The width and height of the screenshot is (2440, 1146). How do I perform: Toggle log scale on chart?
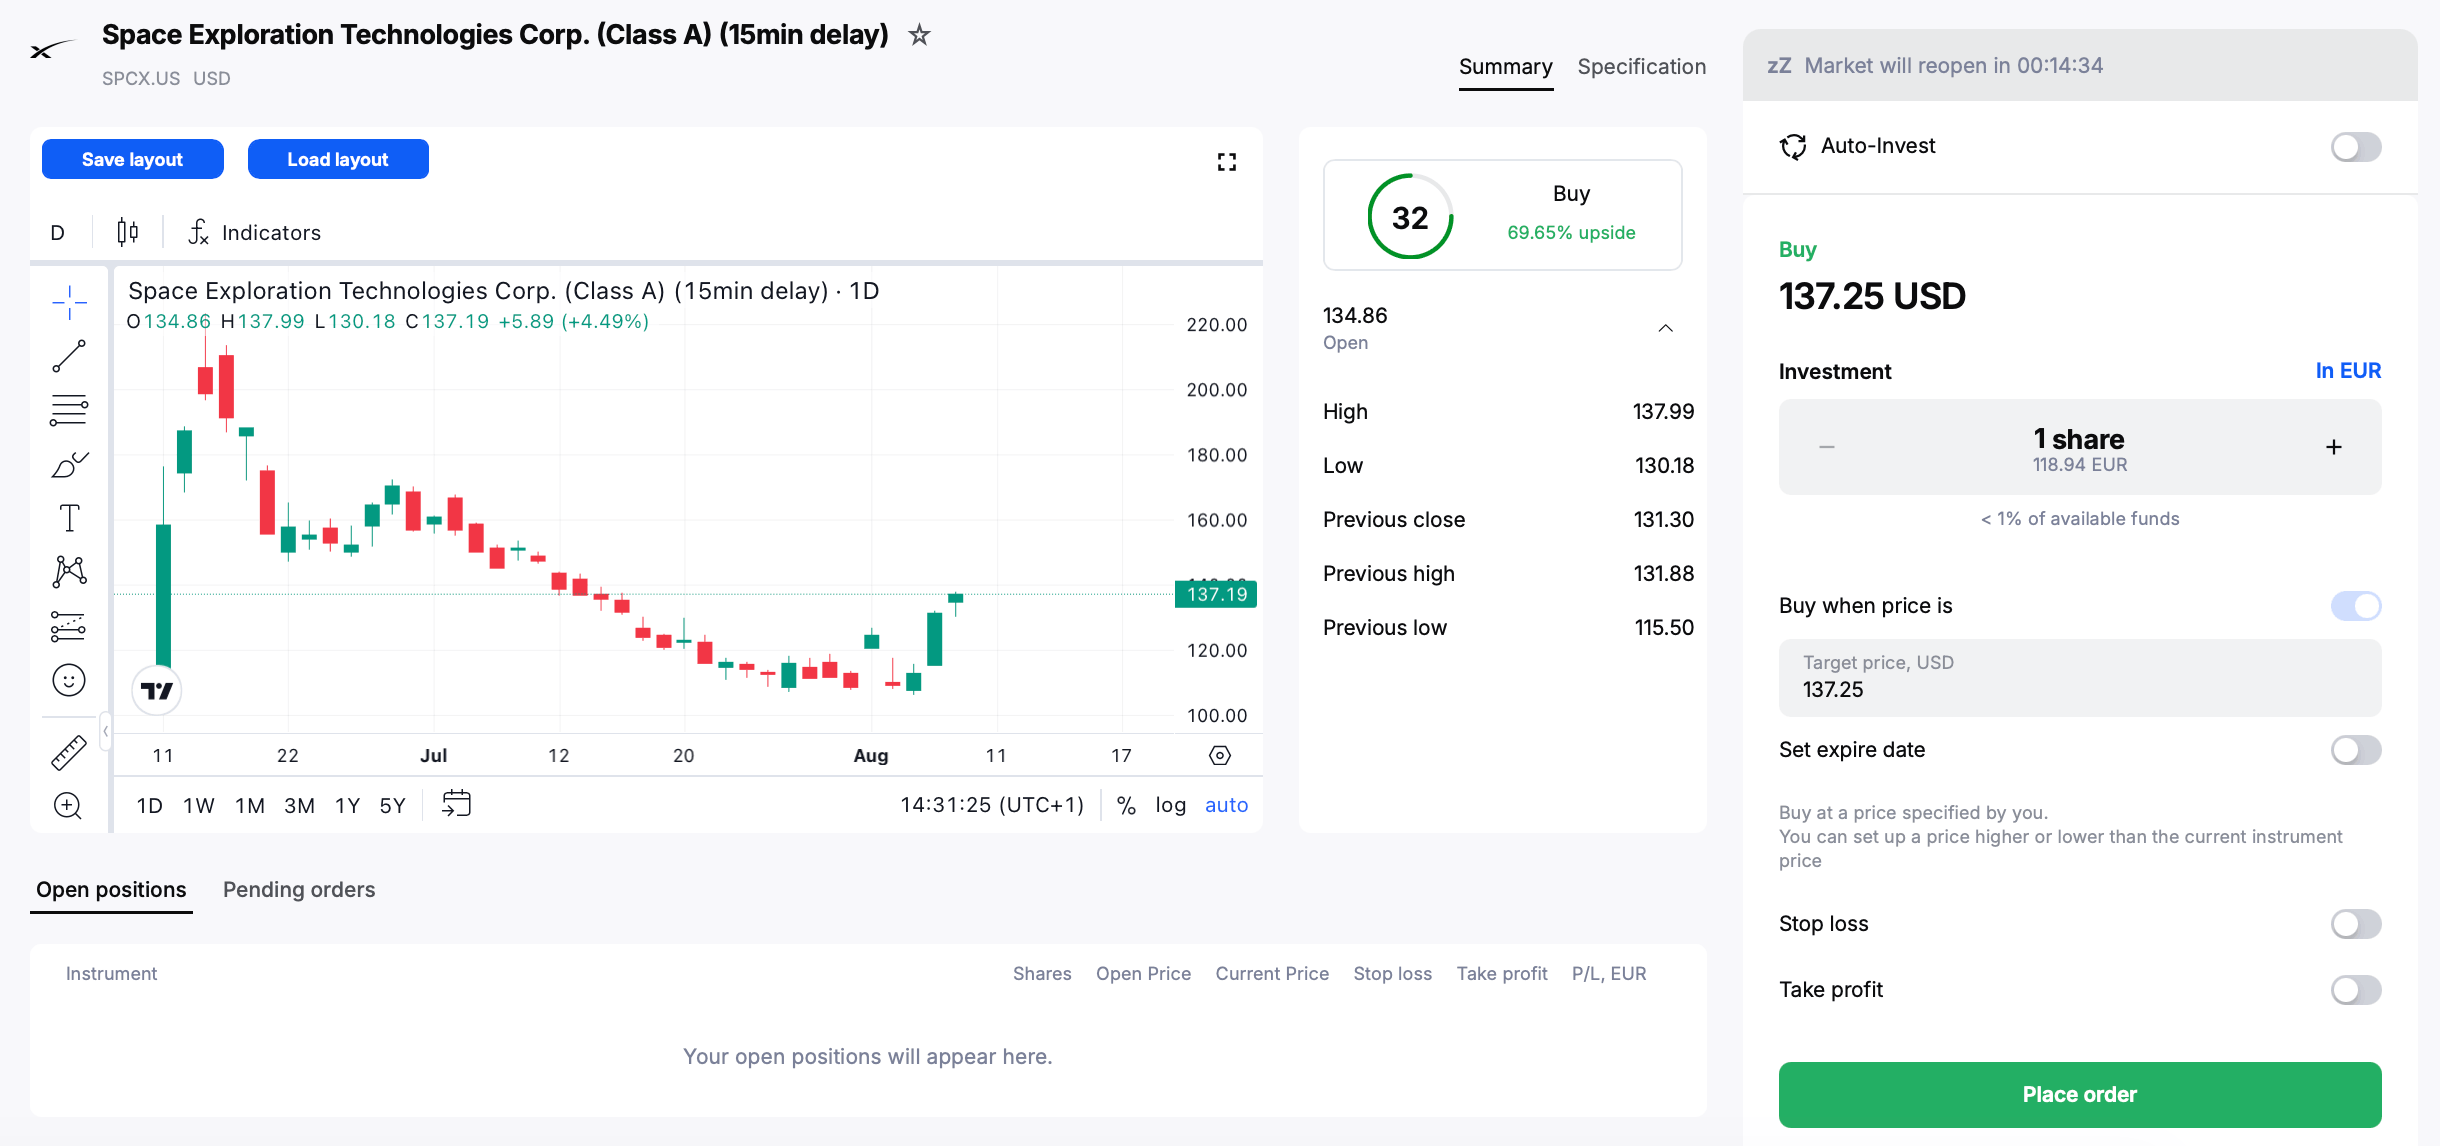[x=1170, y=805]
